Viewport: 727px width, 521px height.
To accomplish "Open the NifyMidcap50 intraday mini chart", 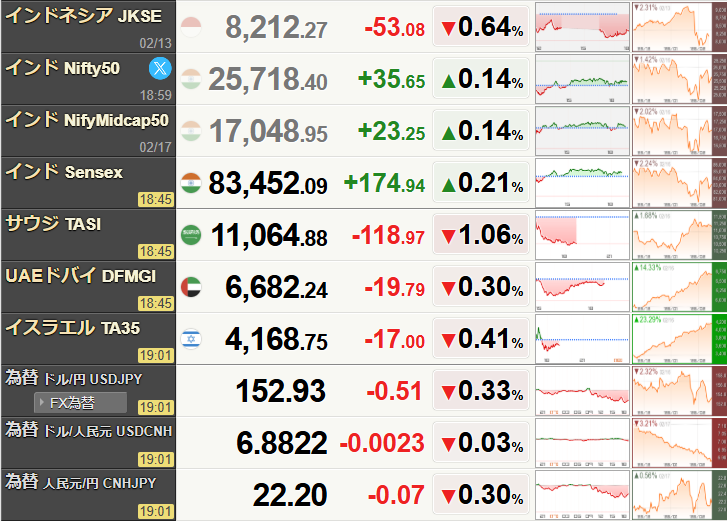I will 582,131.
